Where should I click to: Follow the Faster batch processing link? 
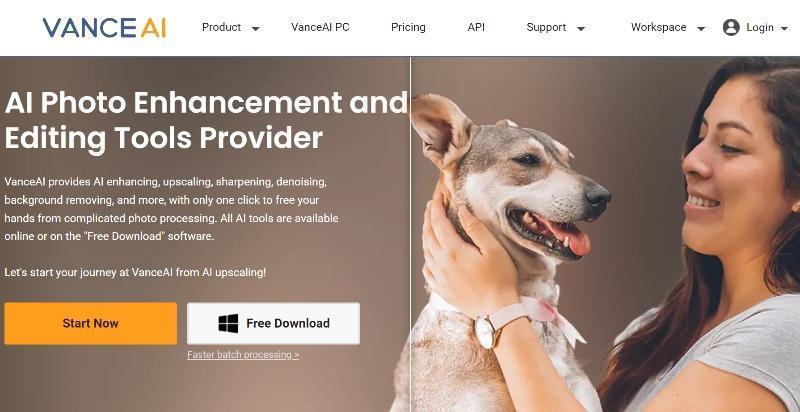[243, 354]
